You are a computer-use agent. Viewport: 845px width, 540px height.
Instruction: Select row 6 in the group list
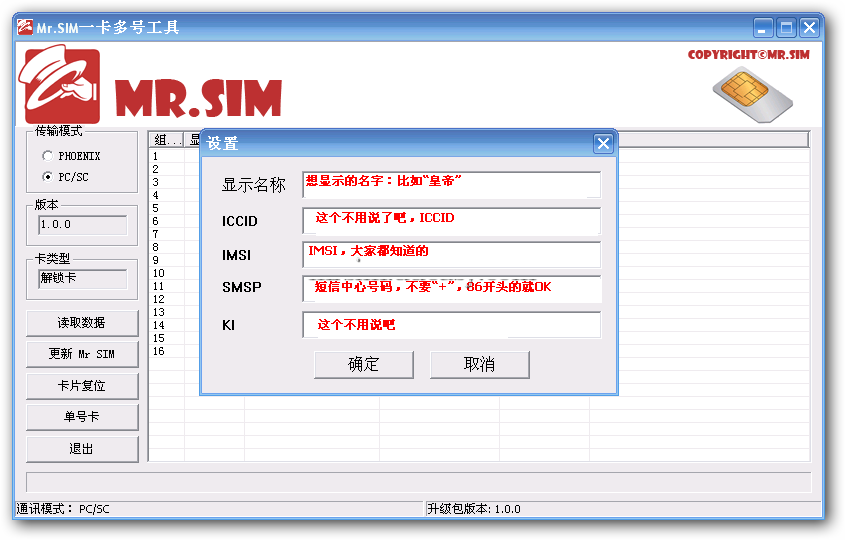pyautogui.click(x=155, y=221)
